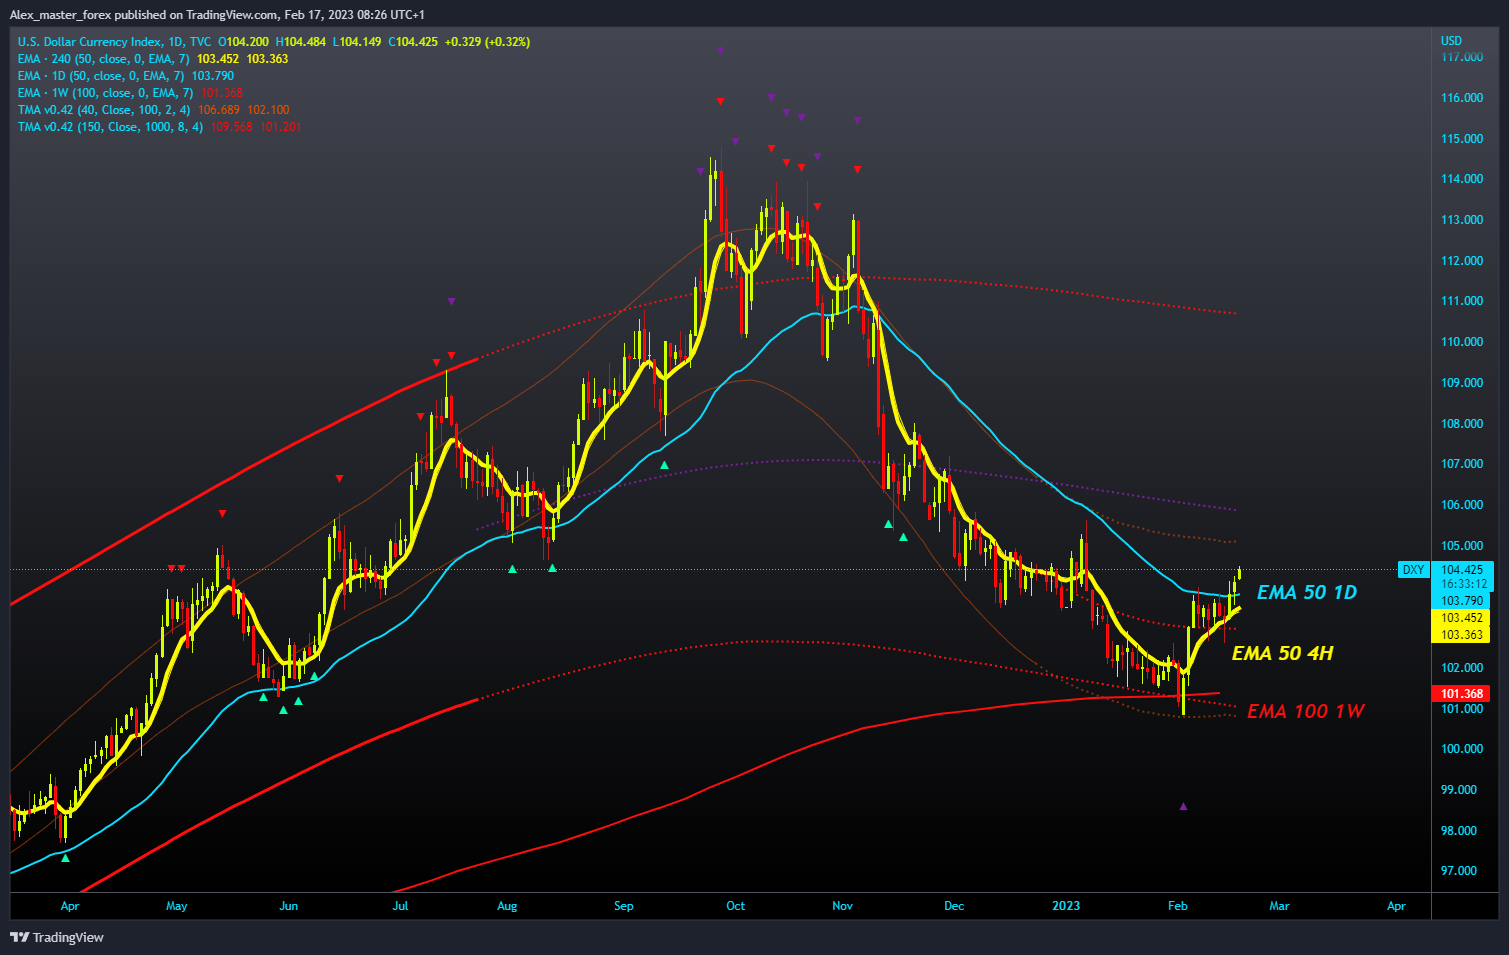Click the 104.425 current price label on axis
The width and height of the screenshot is (1509, 955).
(x=1462, y=570)
